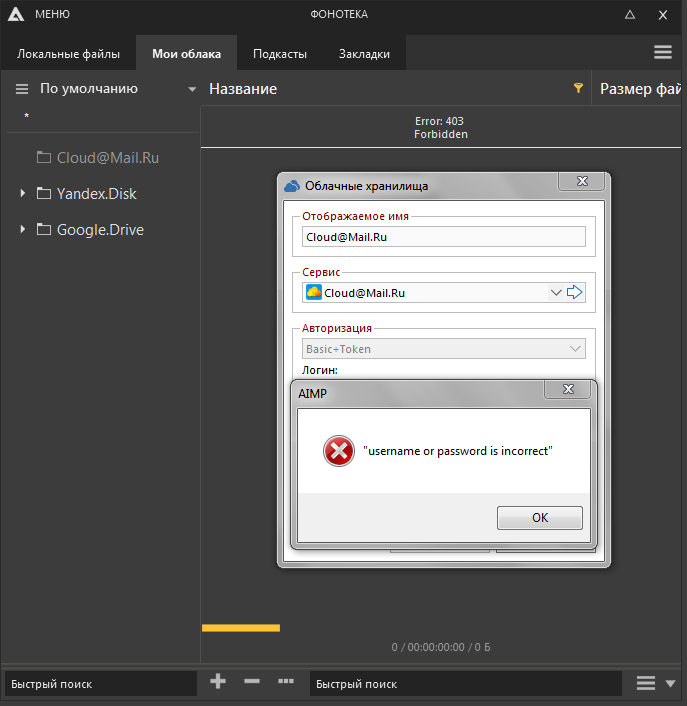Viewport: 687px width, 706px height.
Task: Click the minus remove button at bottom
Action: tap(252, 682)
